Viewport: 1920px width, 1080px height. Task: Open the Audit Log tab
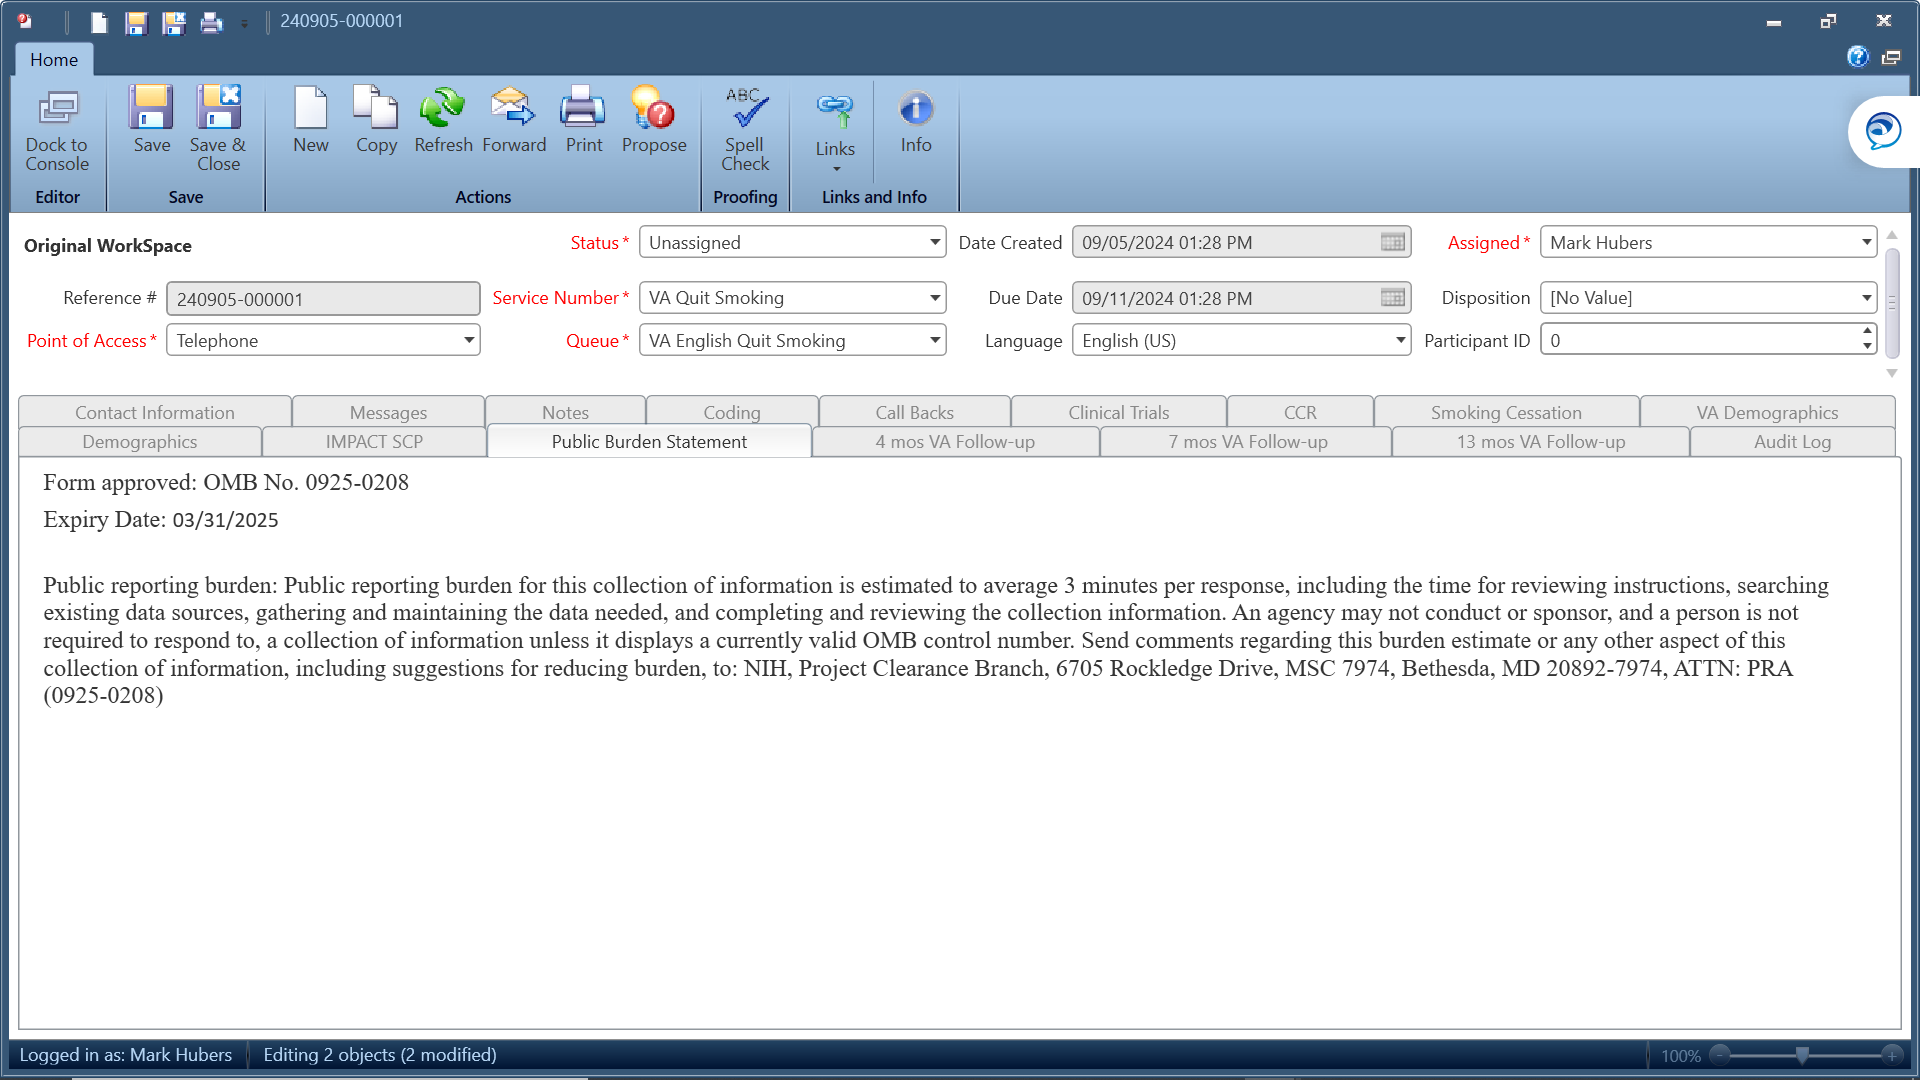click(1792, 442)
